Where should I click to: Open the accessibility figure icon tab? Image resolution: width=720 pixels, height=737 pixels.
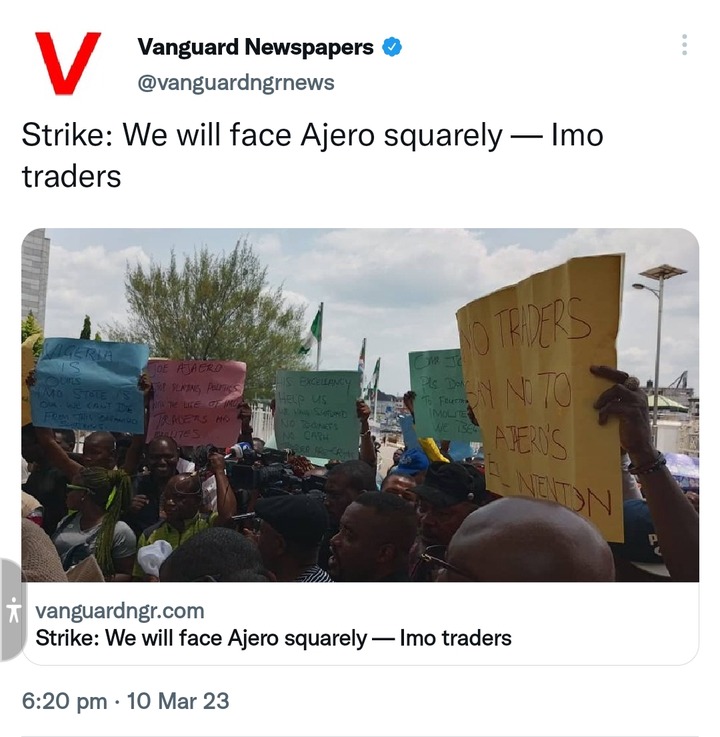[13, 610]
